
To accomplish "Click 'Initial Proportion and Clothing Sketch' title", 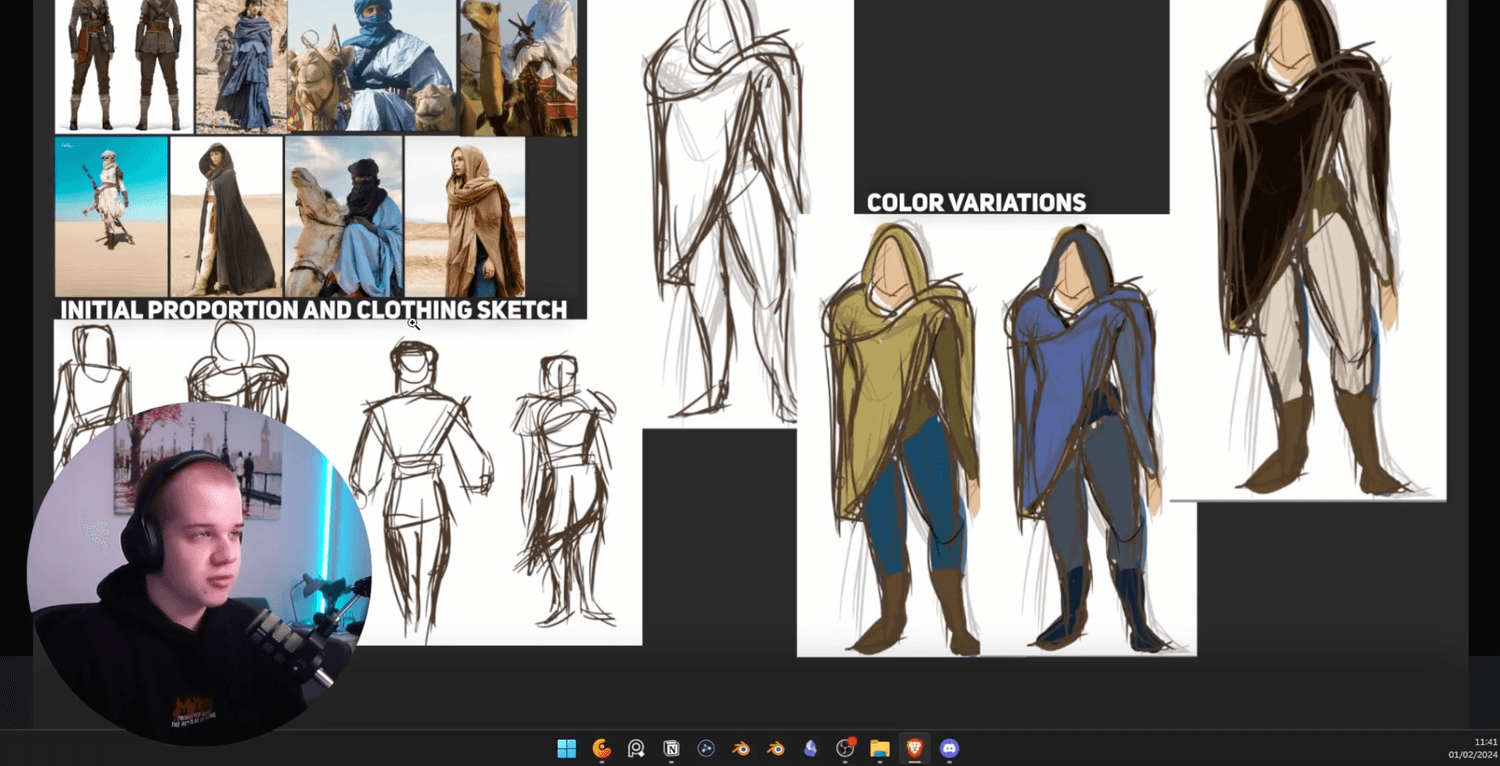I will point(313,309).
